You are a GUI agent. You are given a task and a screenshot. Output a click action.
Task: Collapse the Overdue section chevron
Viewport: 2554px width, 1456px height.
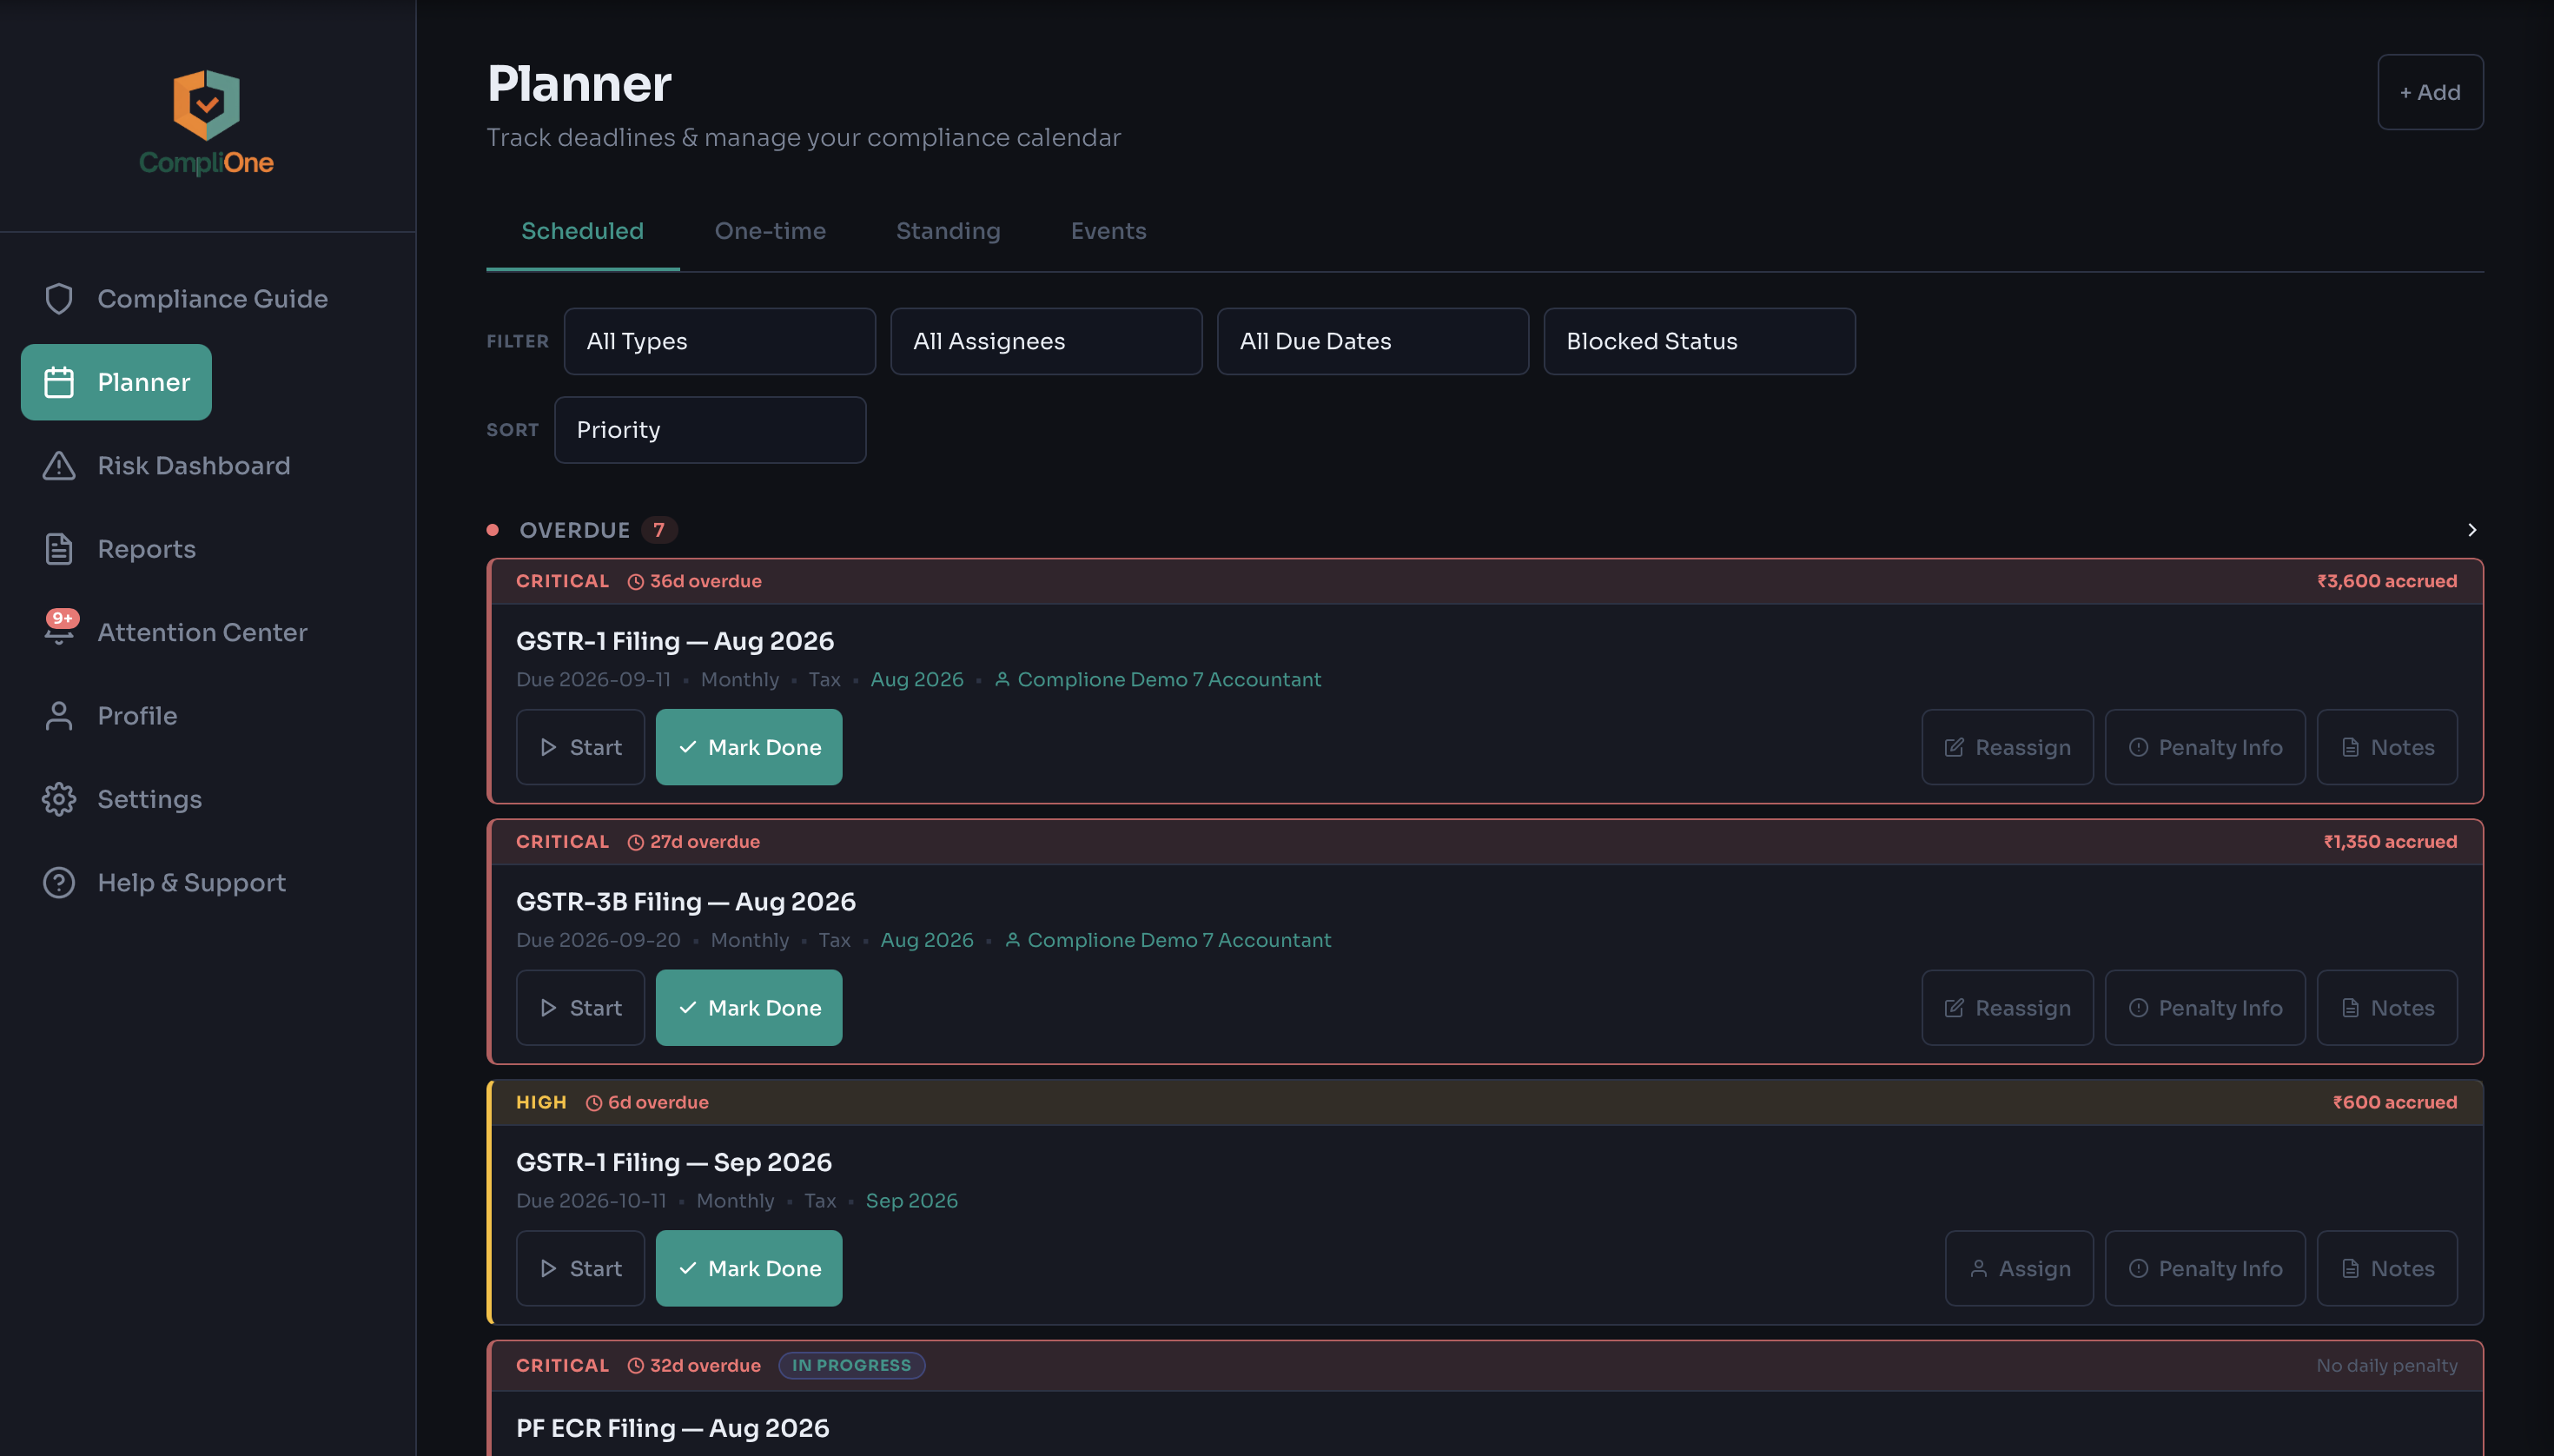pyautogui.click(x=2471, y=530)
